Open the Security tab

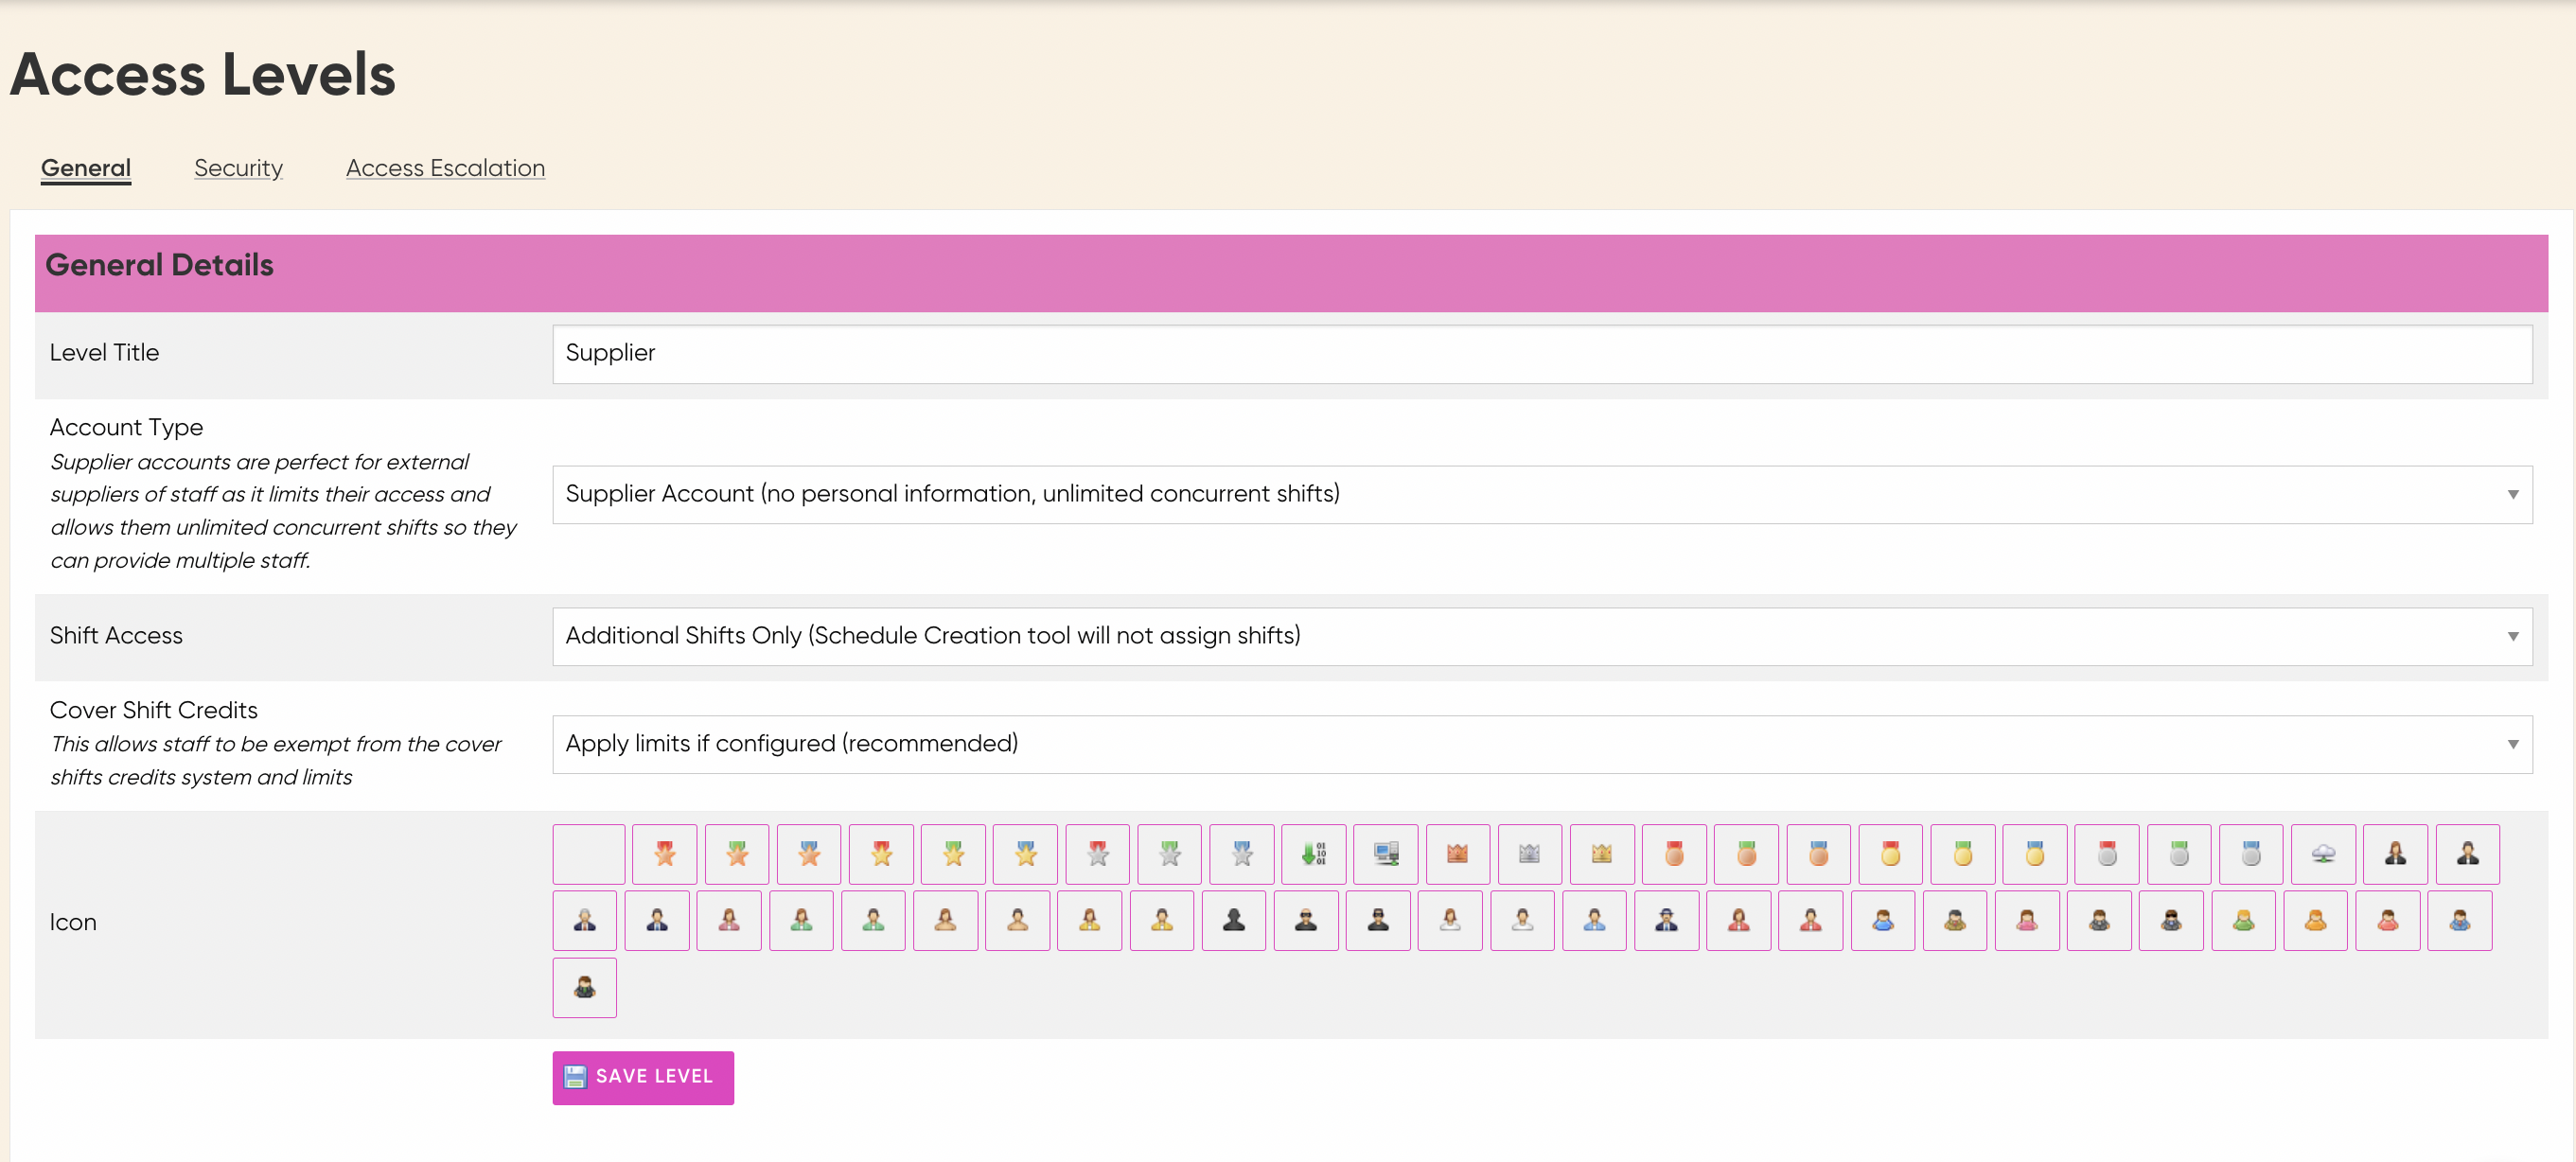238,168
